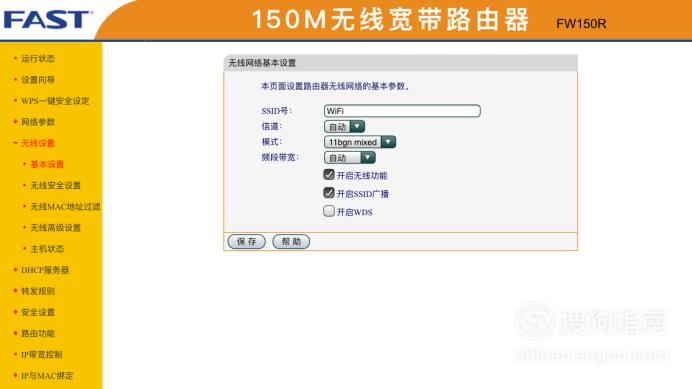The width and height of the screenshot is (692, 389).
Task: Expand 转发规则 menu
Action: (38, 291)
